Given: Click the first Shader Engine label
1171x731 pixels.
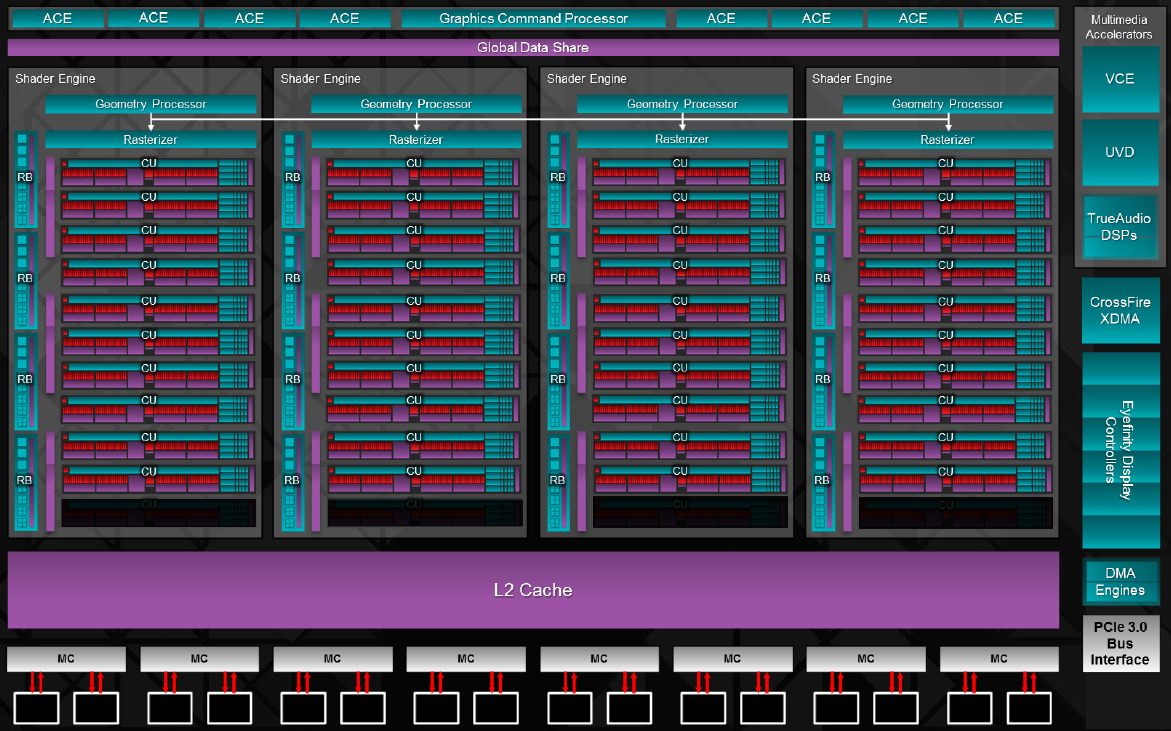Looking at the screenshot, I should 55,78.
